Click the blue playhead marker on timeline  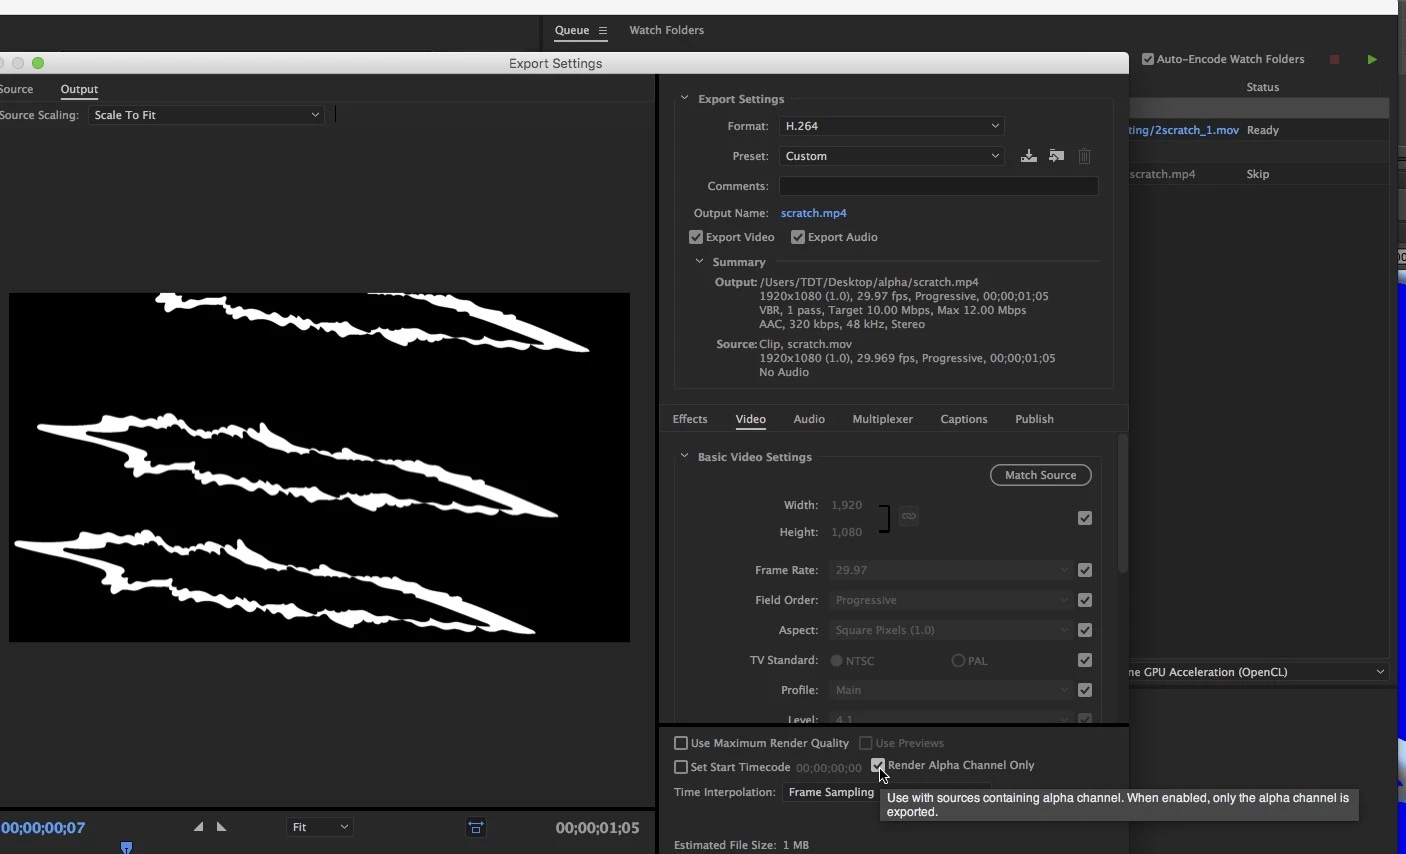(x=126, y=848)
